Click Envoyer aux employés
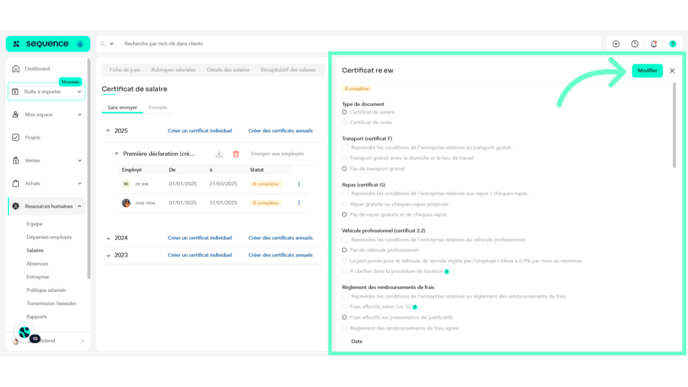This screenshot has height=387, width=688. click(277, 154)
